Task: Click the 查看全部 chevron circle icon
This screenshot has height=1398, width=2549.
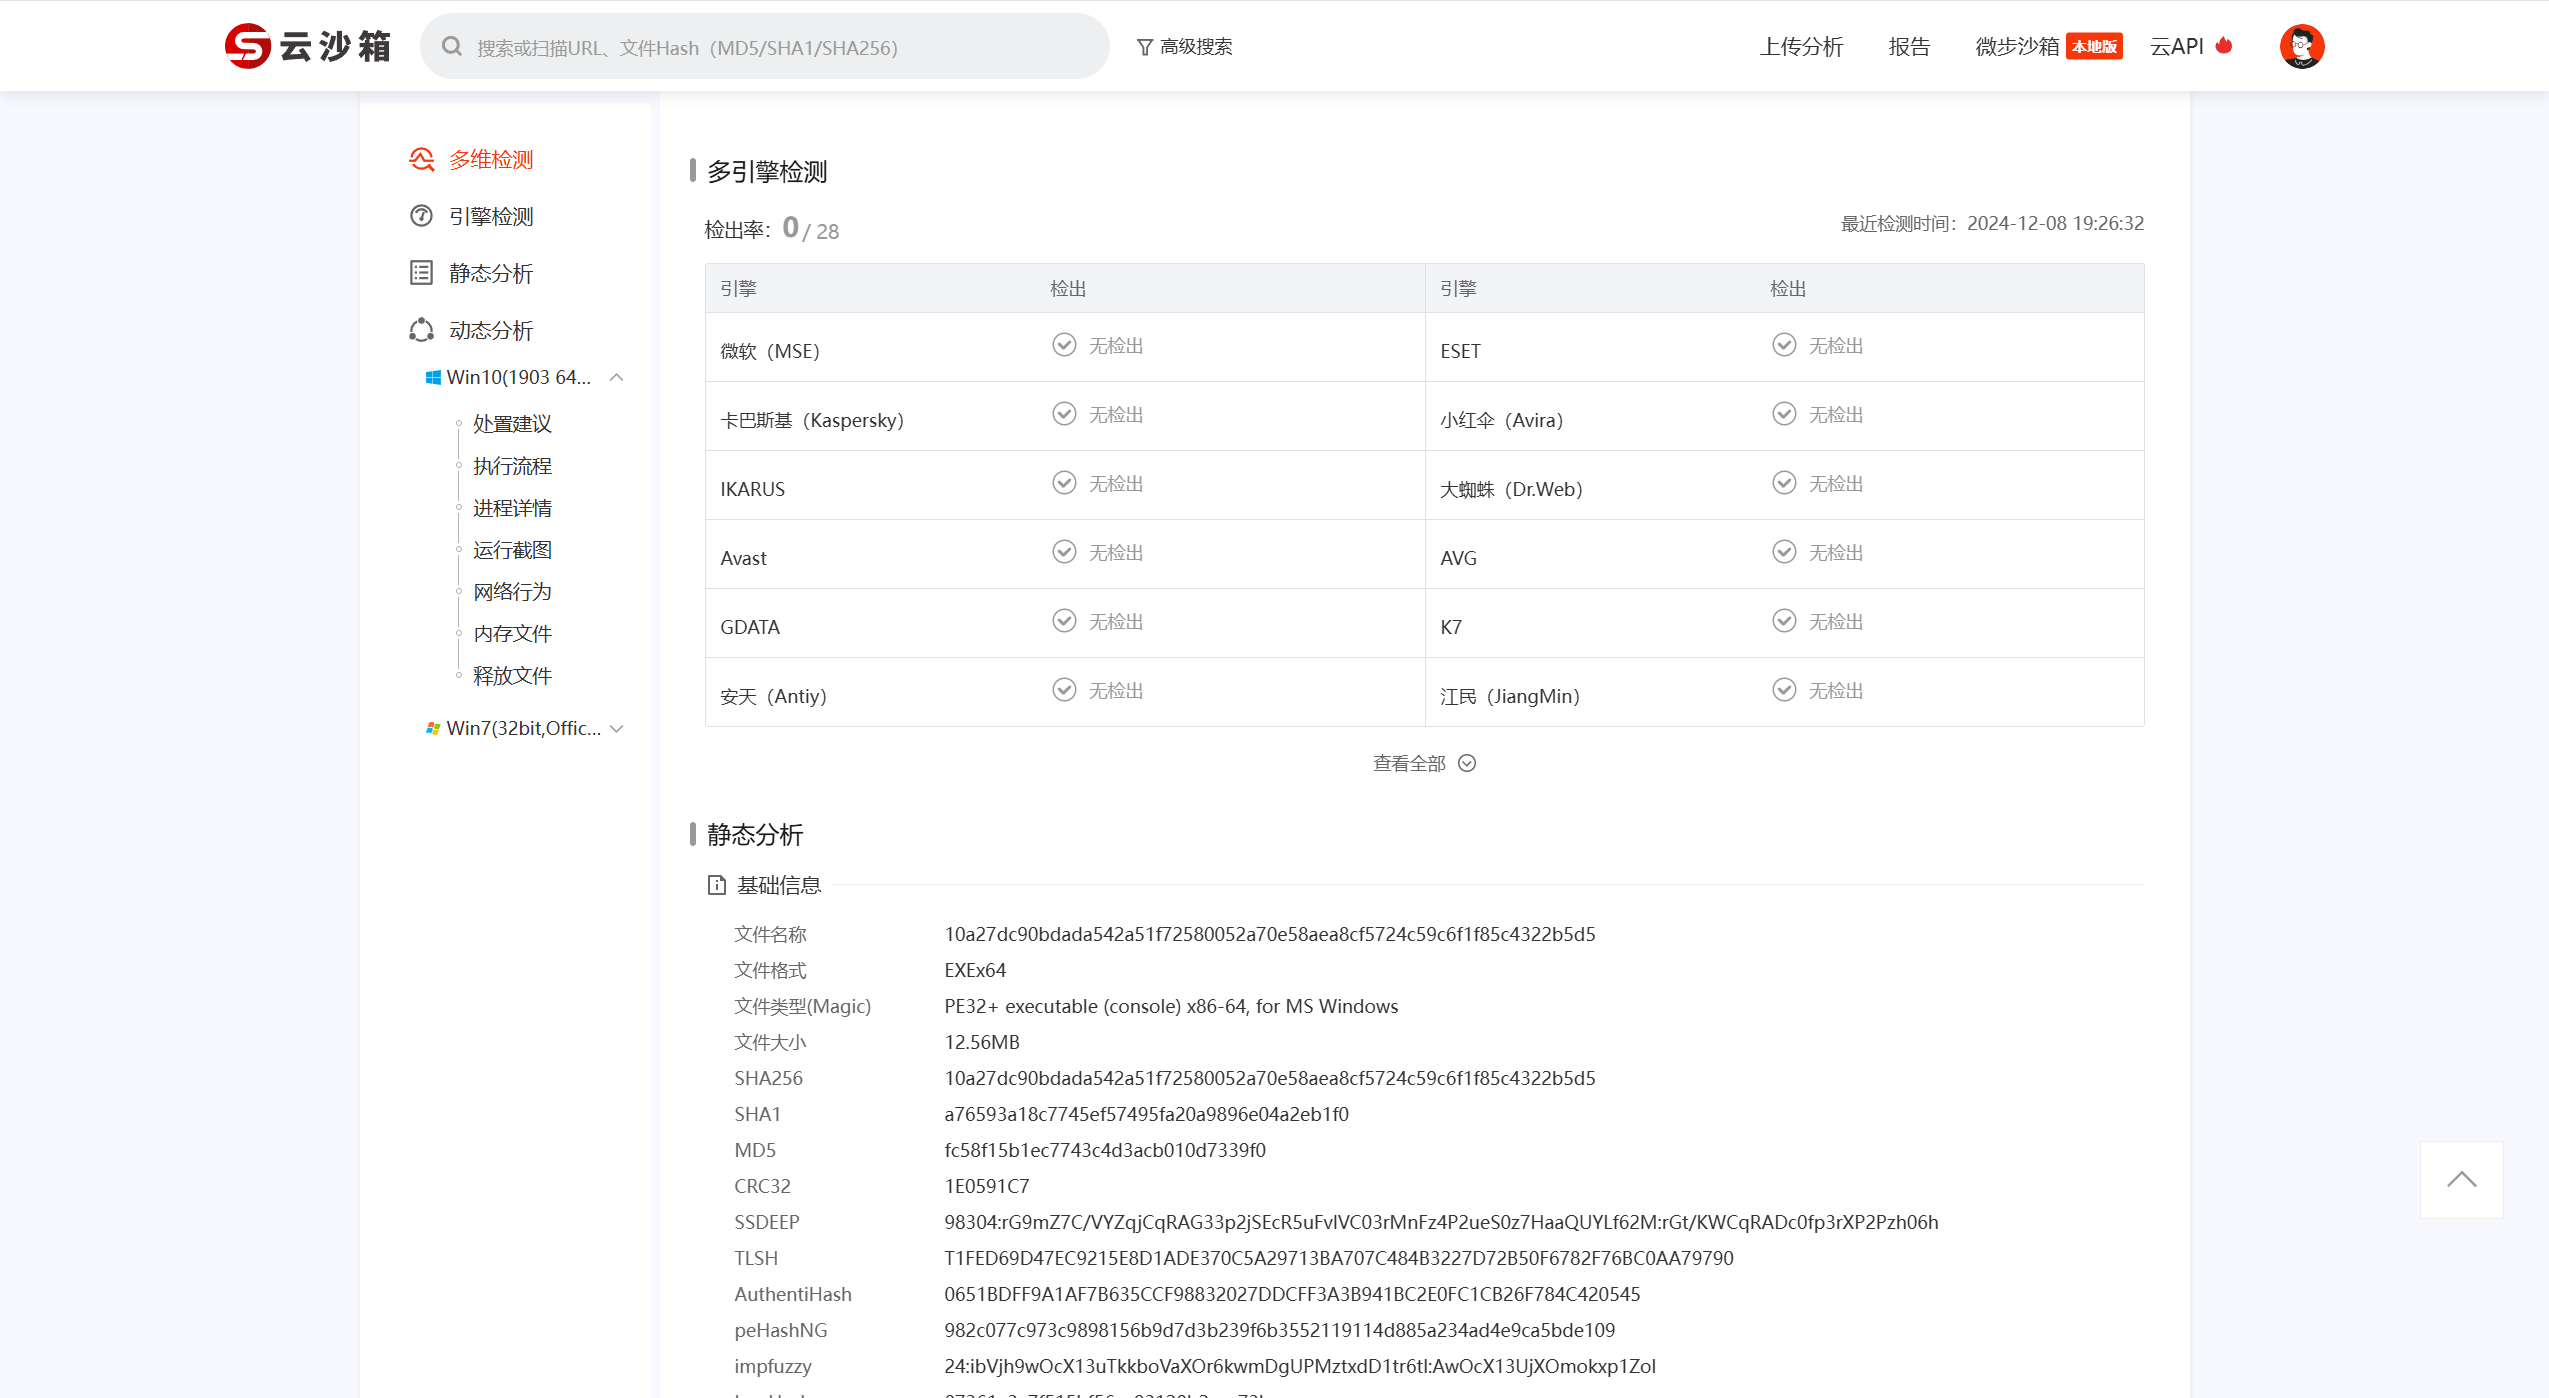Action: tap(1467, 764)
